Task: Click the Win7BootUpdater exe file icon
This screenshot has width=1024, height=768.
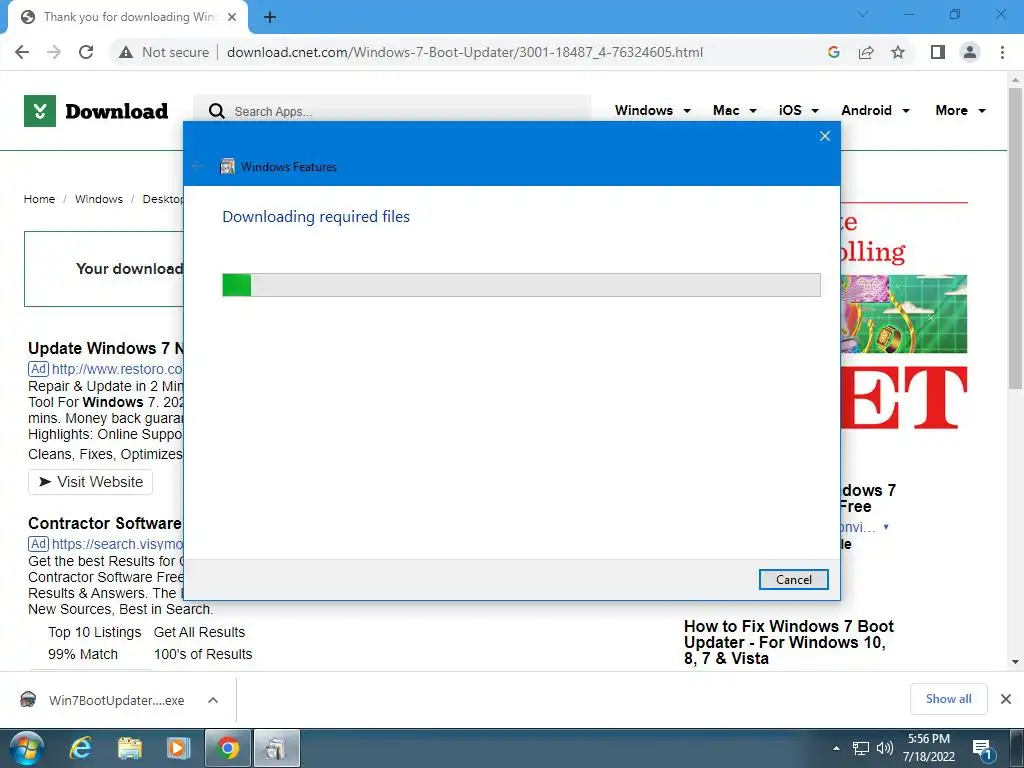Action: pos(28,700)
